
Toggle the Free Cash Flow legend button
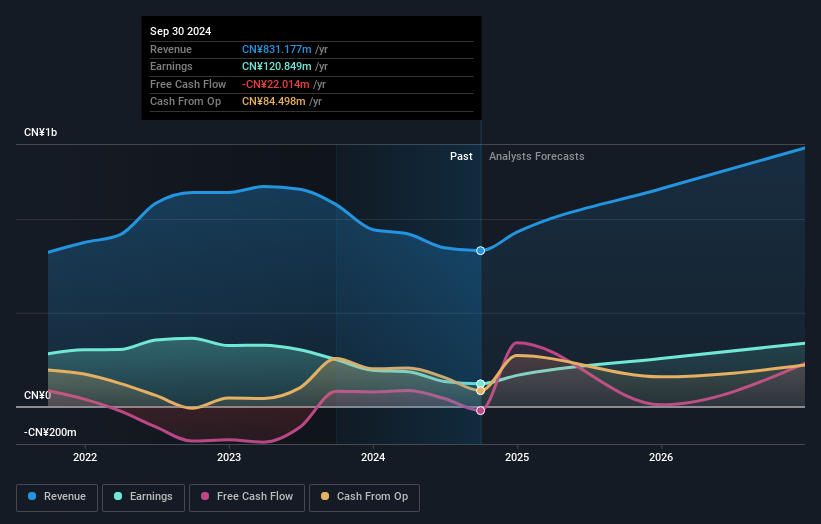pos(247,497)
